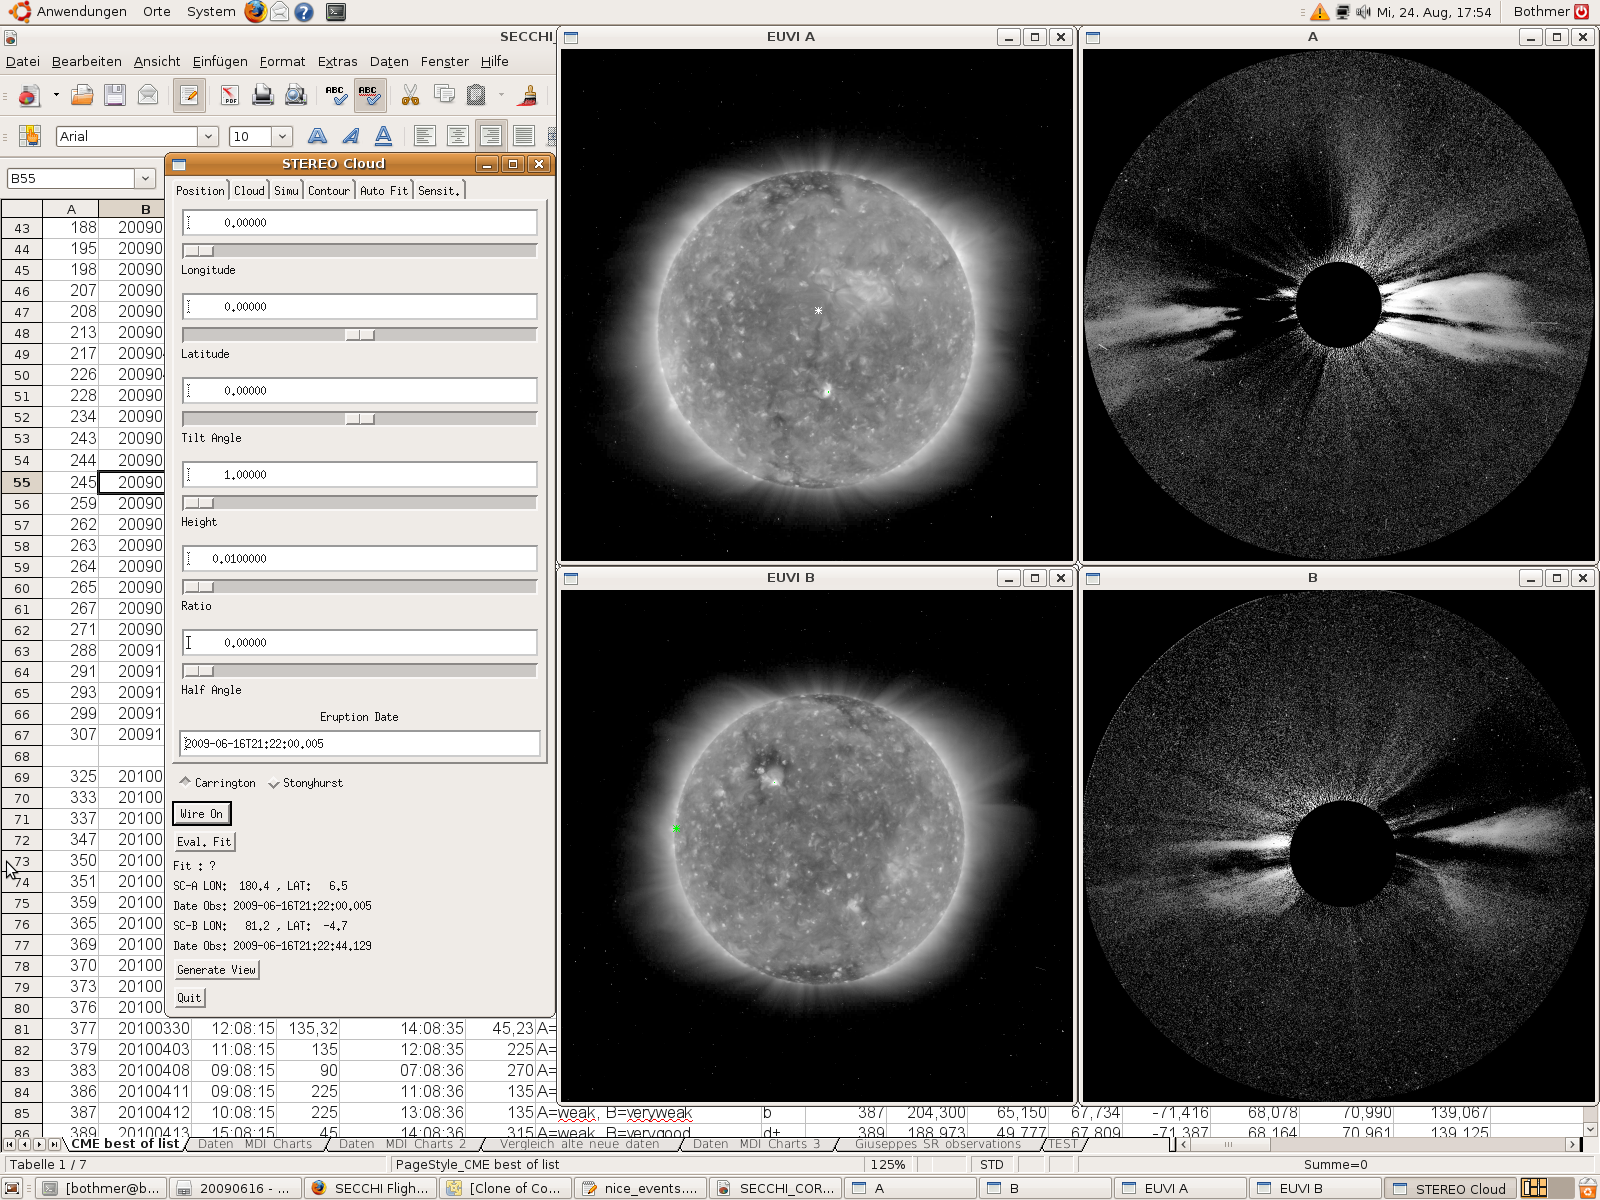Justify cell text
Image resolution: width=1600 pixels, height=1200 pixels.
[523, 136]
